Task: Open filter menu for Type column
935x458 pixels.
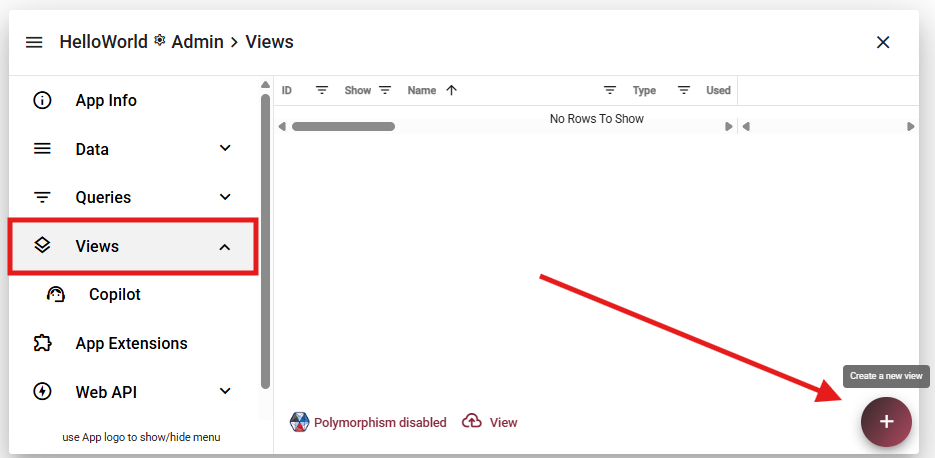Action: (684, 90)
